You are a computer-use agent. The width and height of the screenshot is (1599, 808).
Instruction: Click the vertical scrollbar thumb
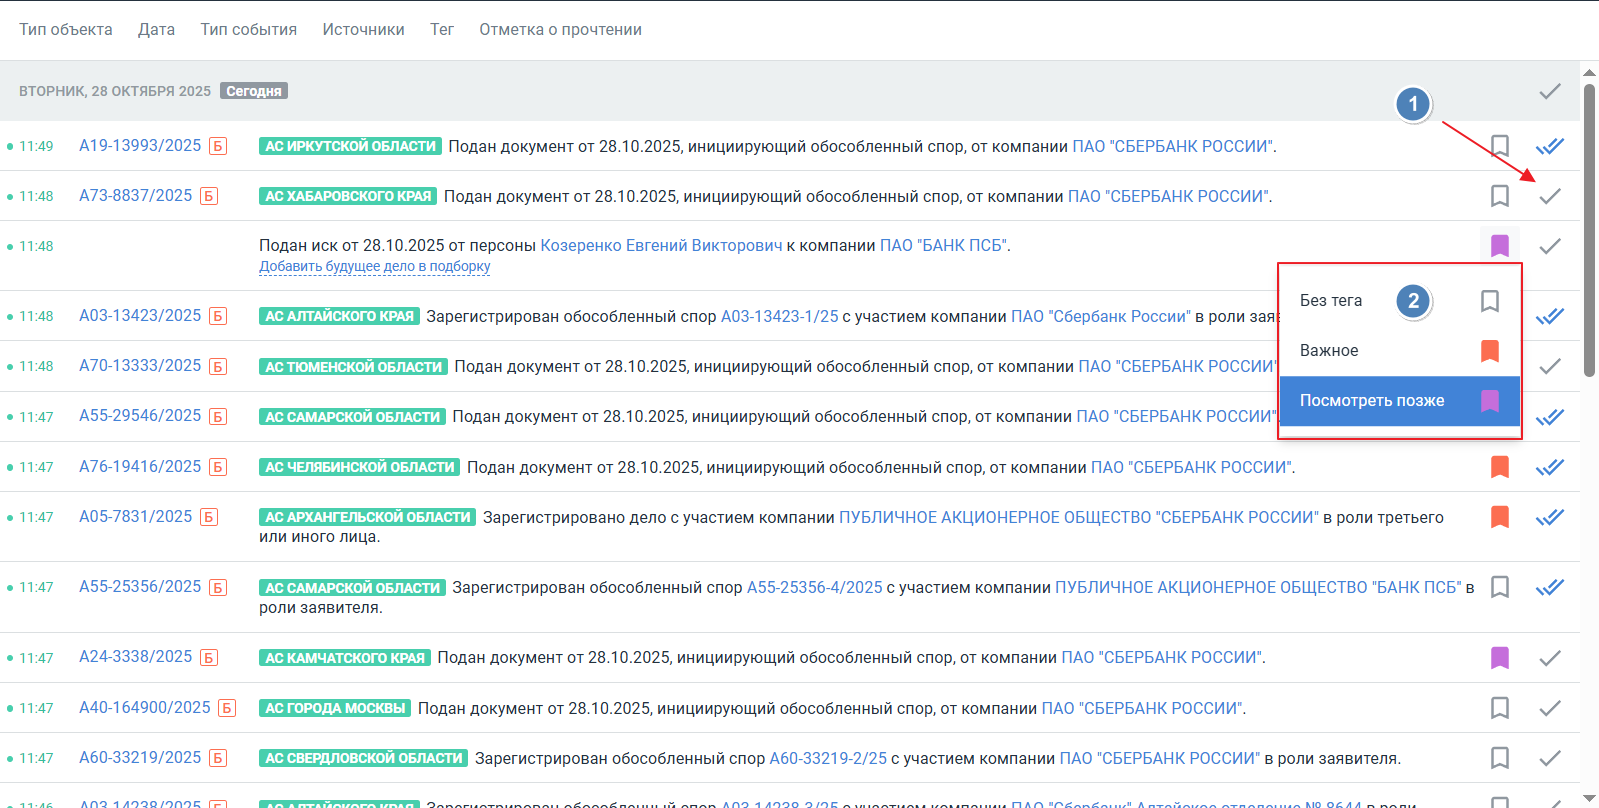click(x=1588, y=230)
